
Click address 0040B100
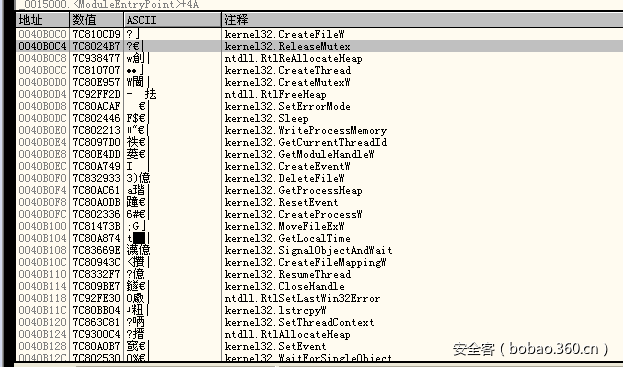point(42,226)
